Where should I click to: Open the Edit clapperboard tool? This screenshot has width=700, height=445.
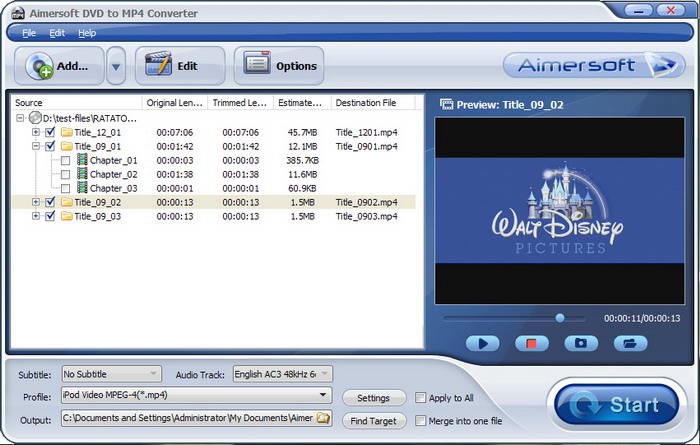[180, 66]
